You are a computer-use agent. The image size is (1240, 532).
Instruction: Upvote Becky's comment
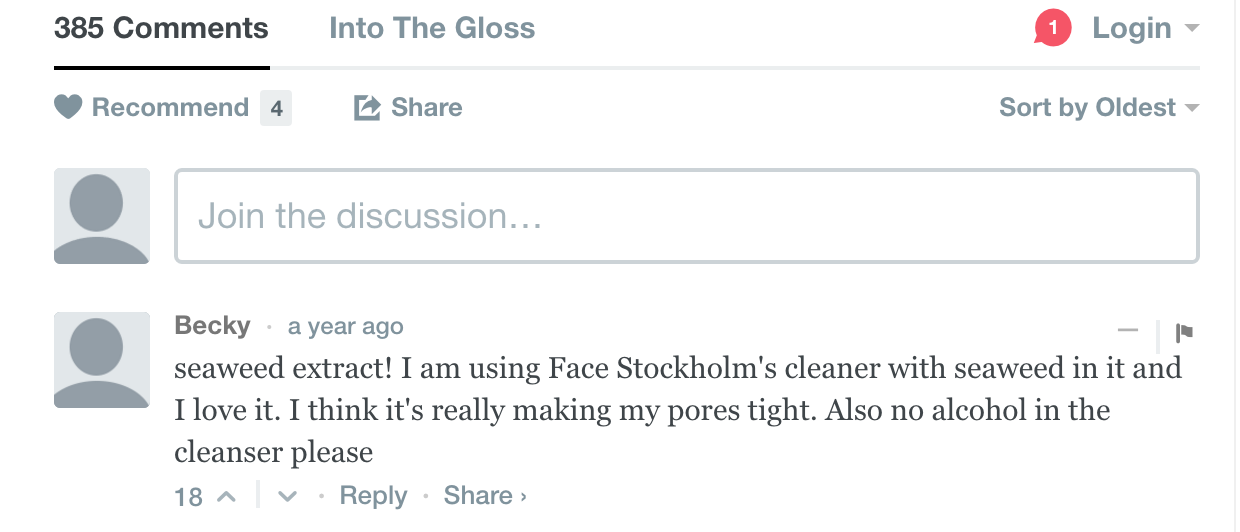(226, 496)
